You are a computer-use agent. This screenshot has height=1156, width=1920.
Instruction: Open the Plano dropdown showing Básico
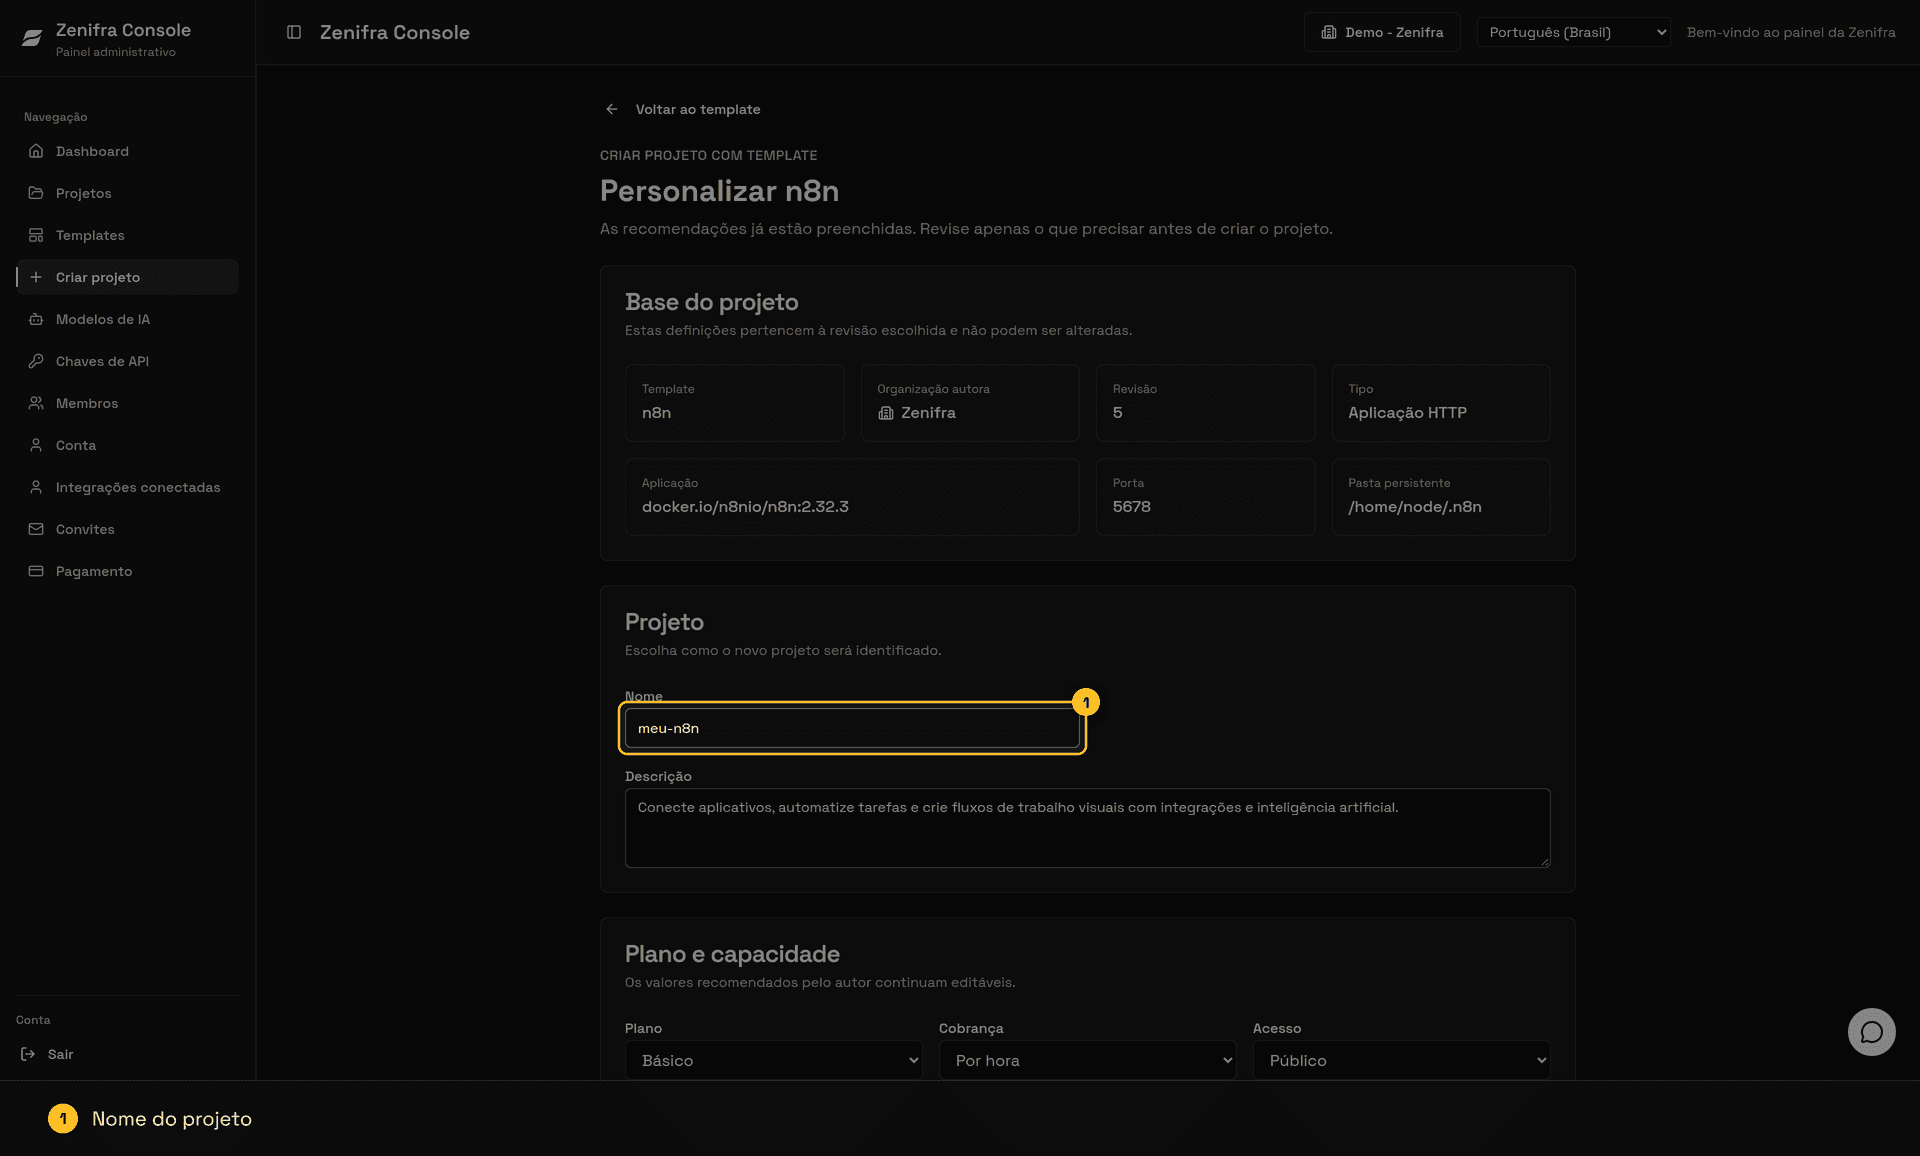773,1060
